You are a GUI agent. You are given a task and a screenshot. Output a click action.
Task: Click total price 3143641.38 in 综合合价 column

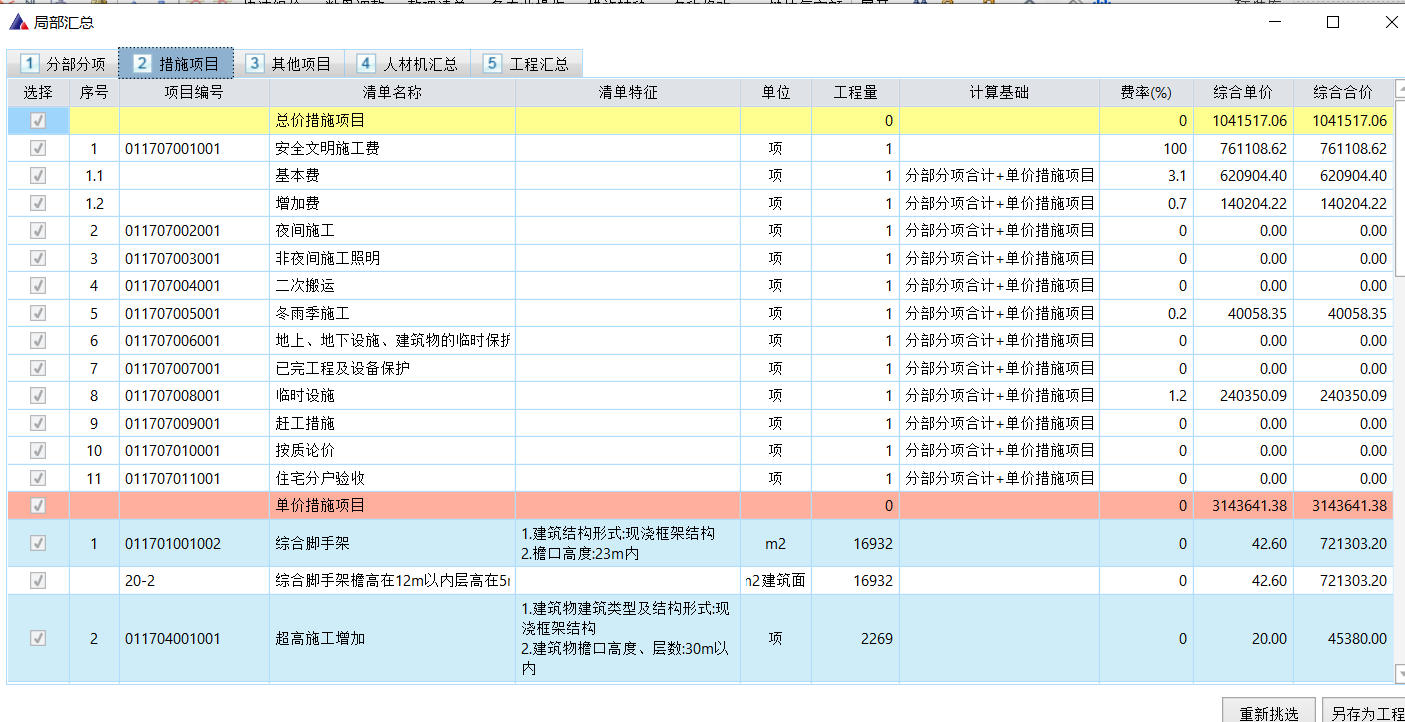pos(1343,505)
